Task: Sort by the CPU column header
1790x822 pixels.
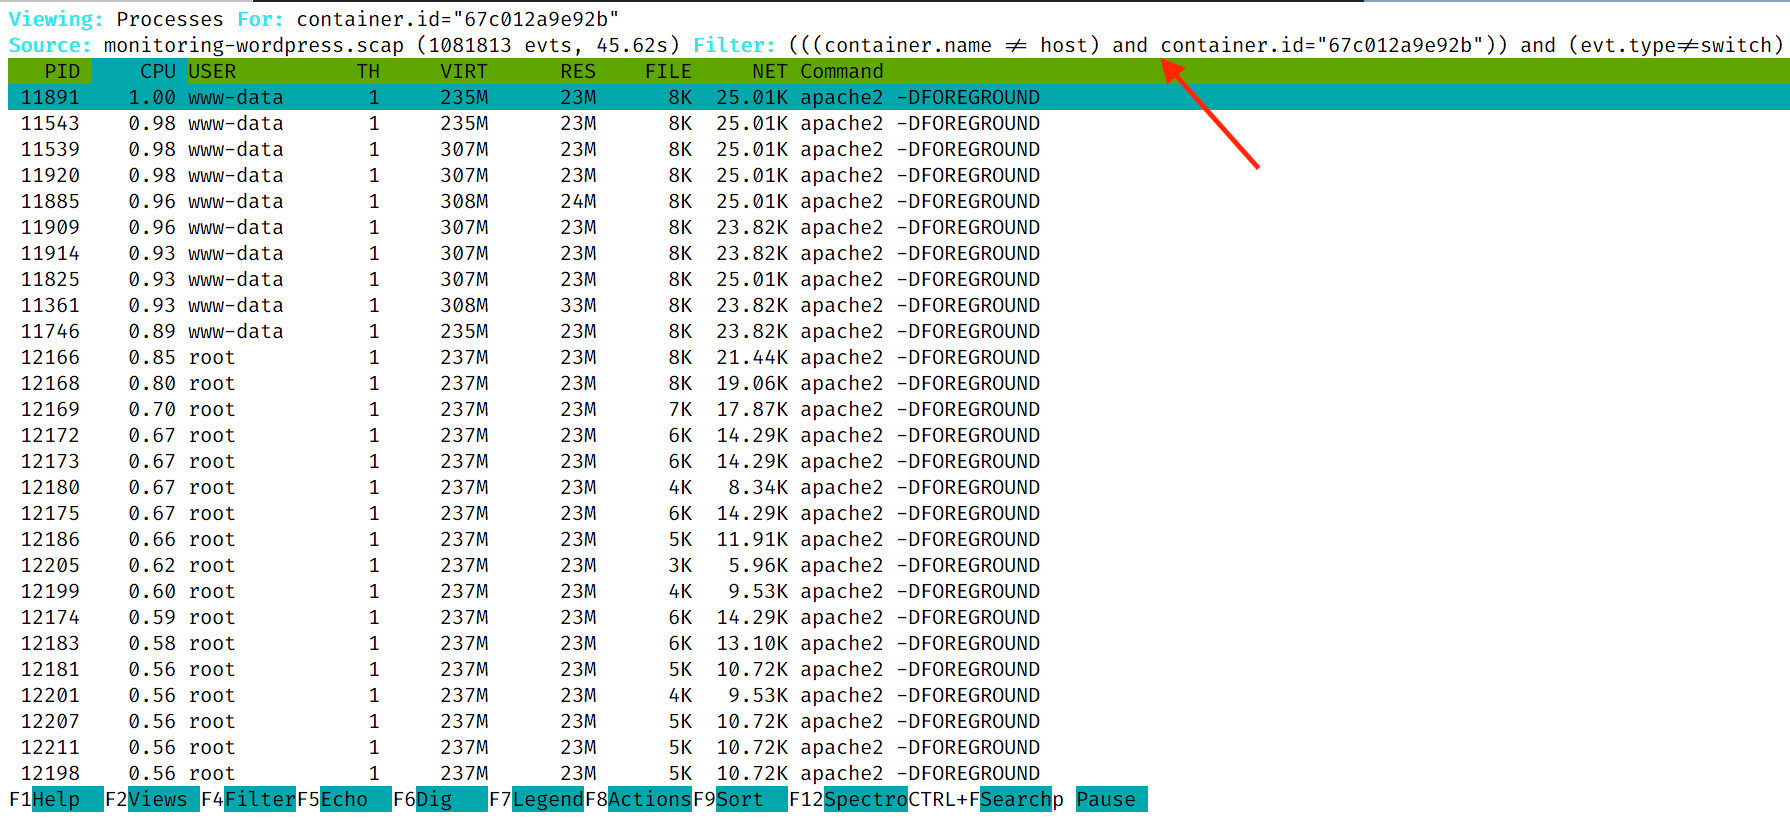Action: tap(158, 71)
